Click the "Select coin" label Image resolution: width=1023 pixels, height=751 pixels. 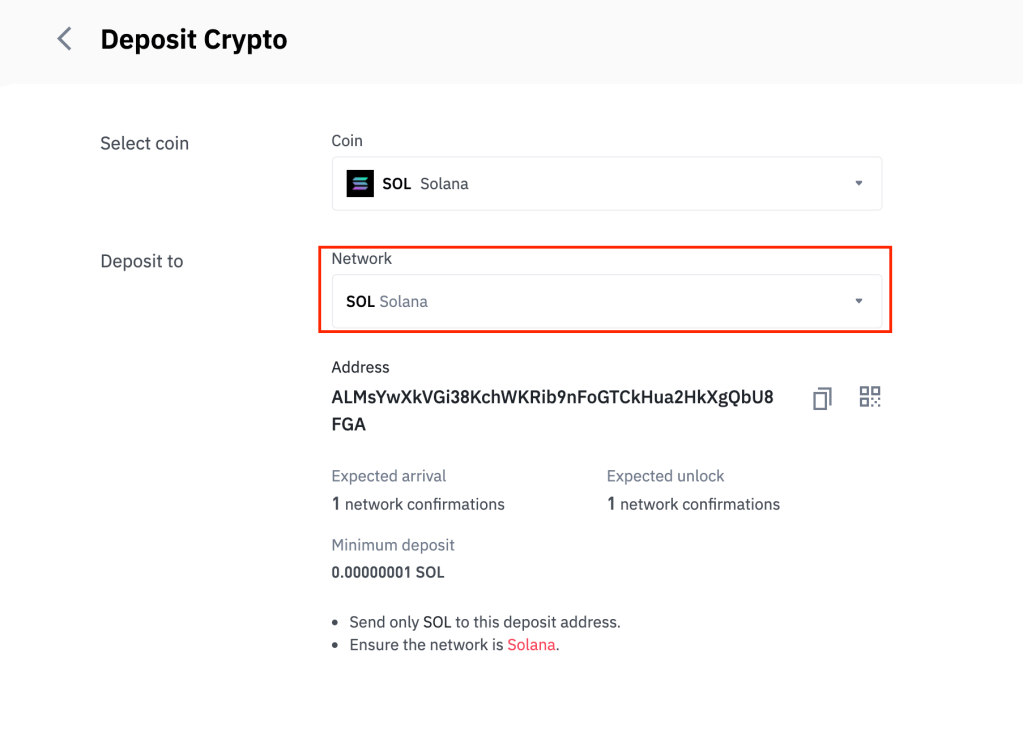[x=144, y=143]
